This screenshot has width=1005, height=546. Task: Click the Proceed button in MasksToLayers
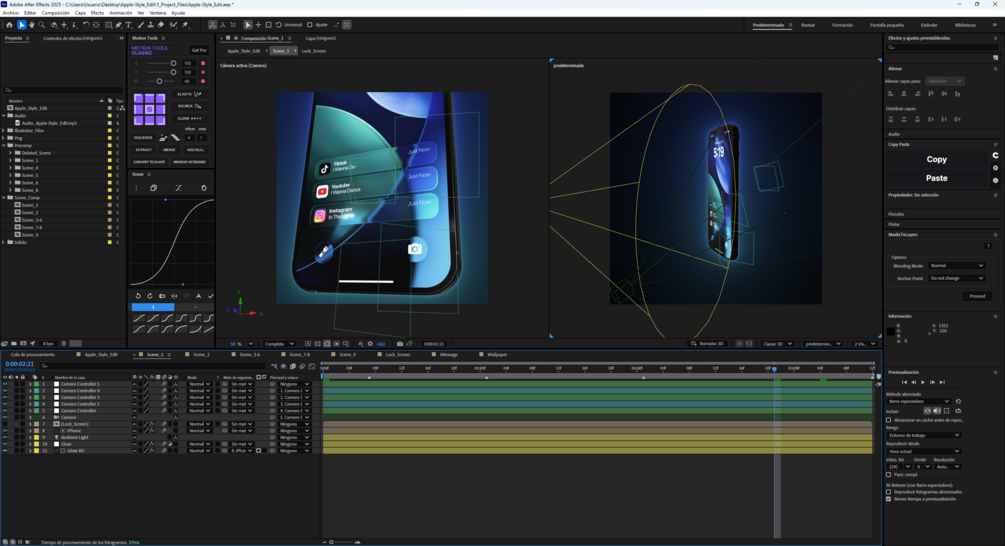[977, 296]
